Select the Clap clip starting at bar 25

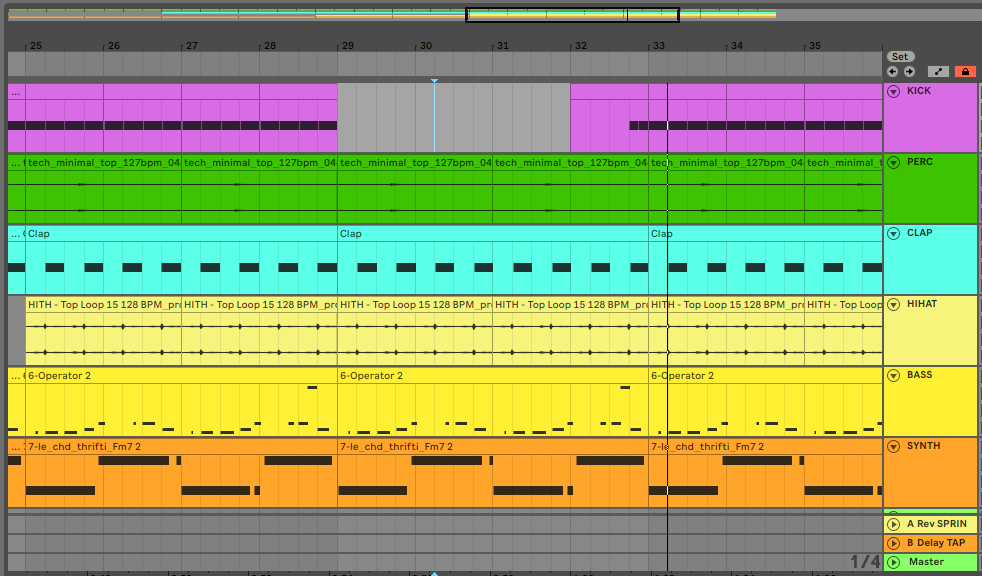coord(182,234)
